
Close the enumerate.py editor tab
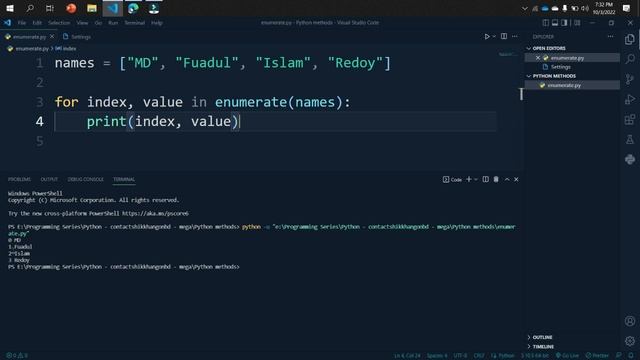click(52, 37)
